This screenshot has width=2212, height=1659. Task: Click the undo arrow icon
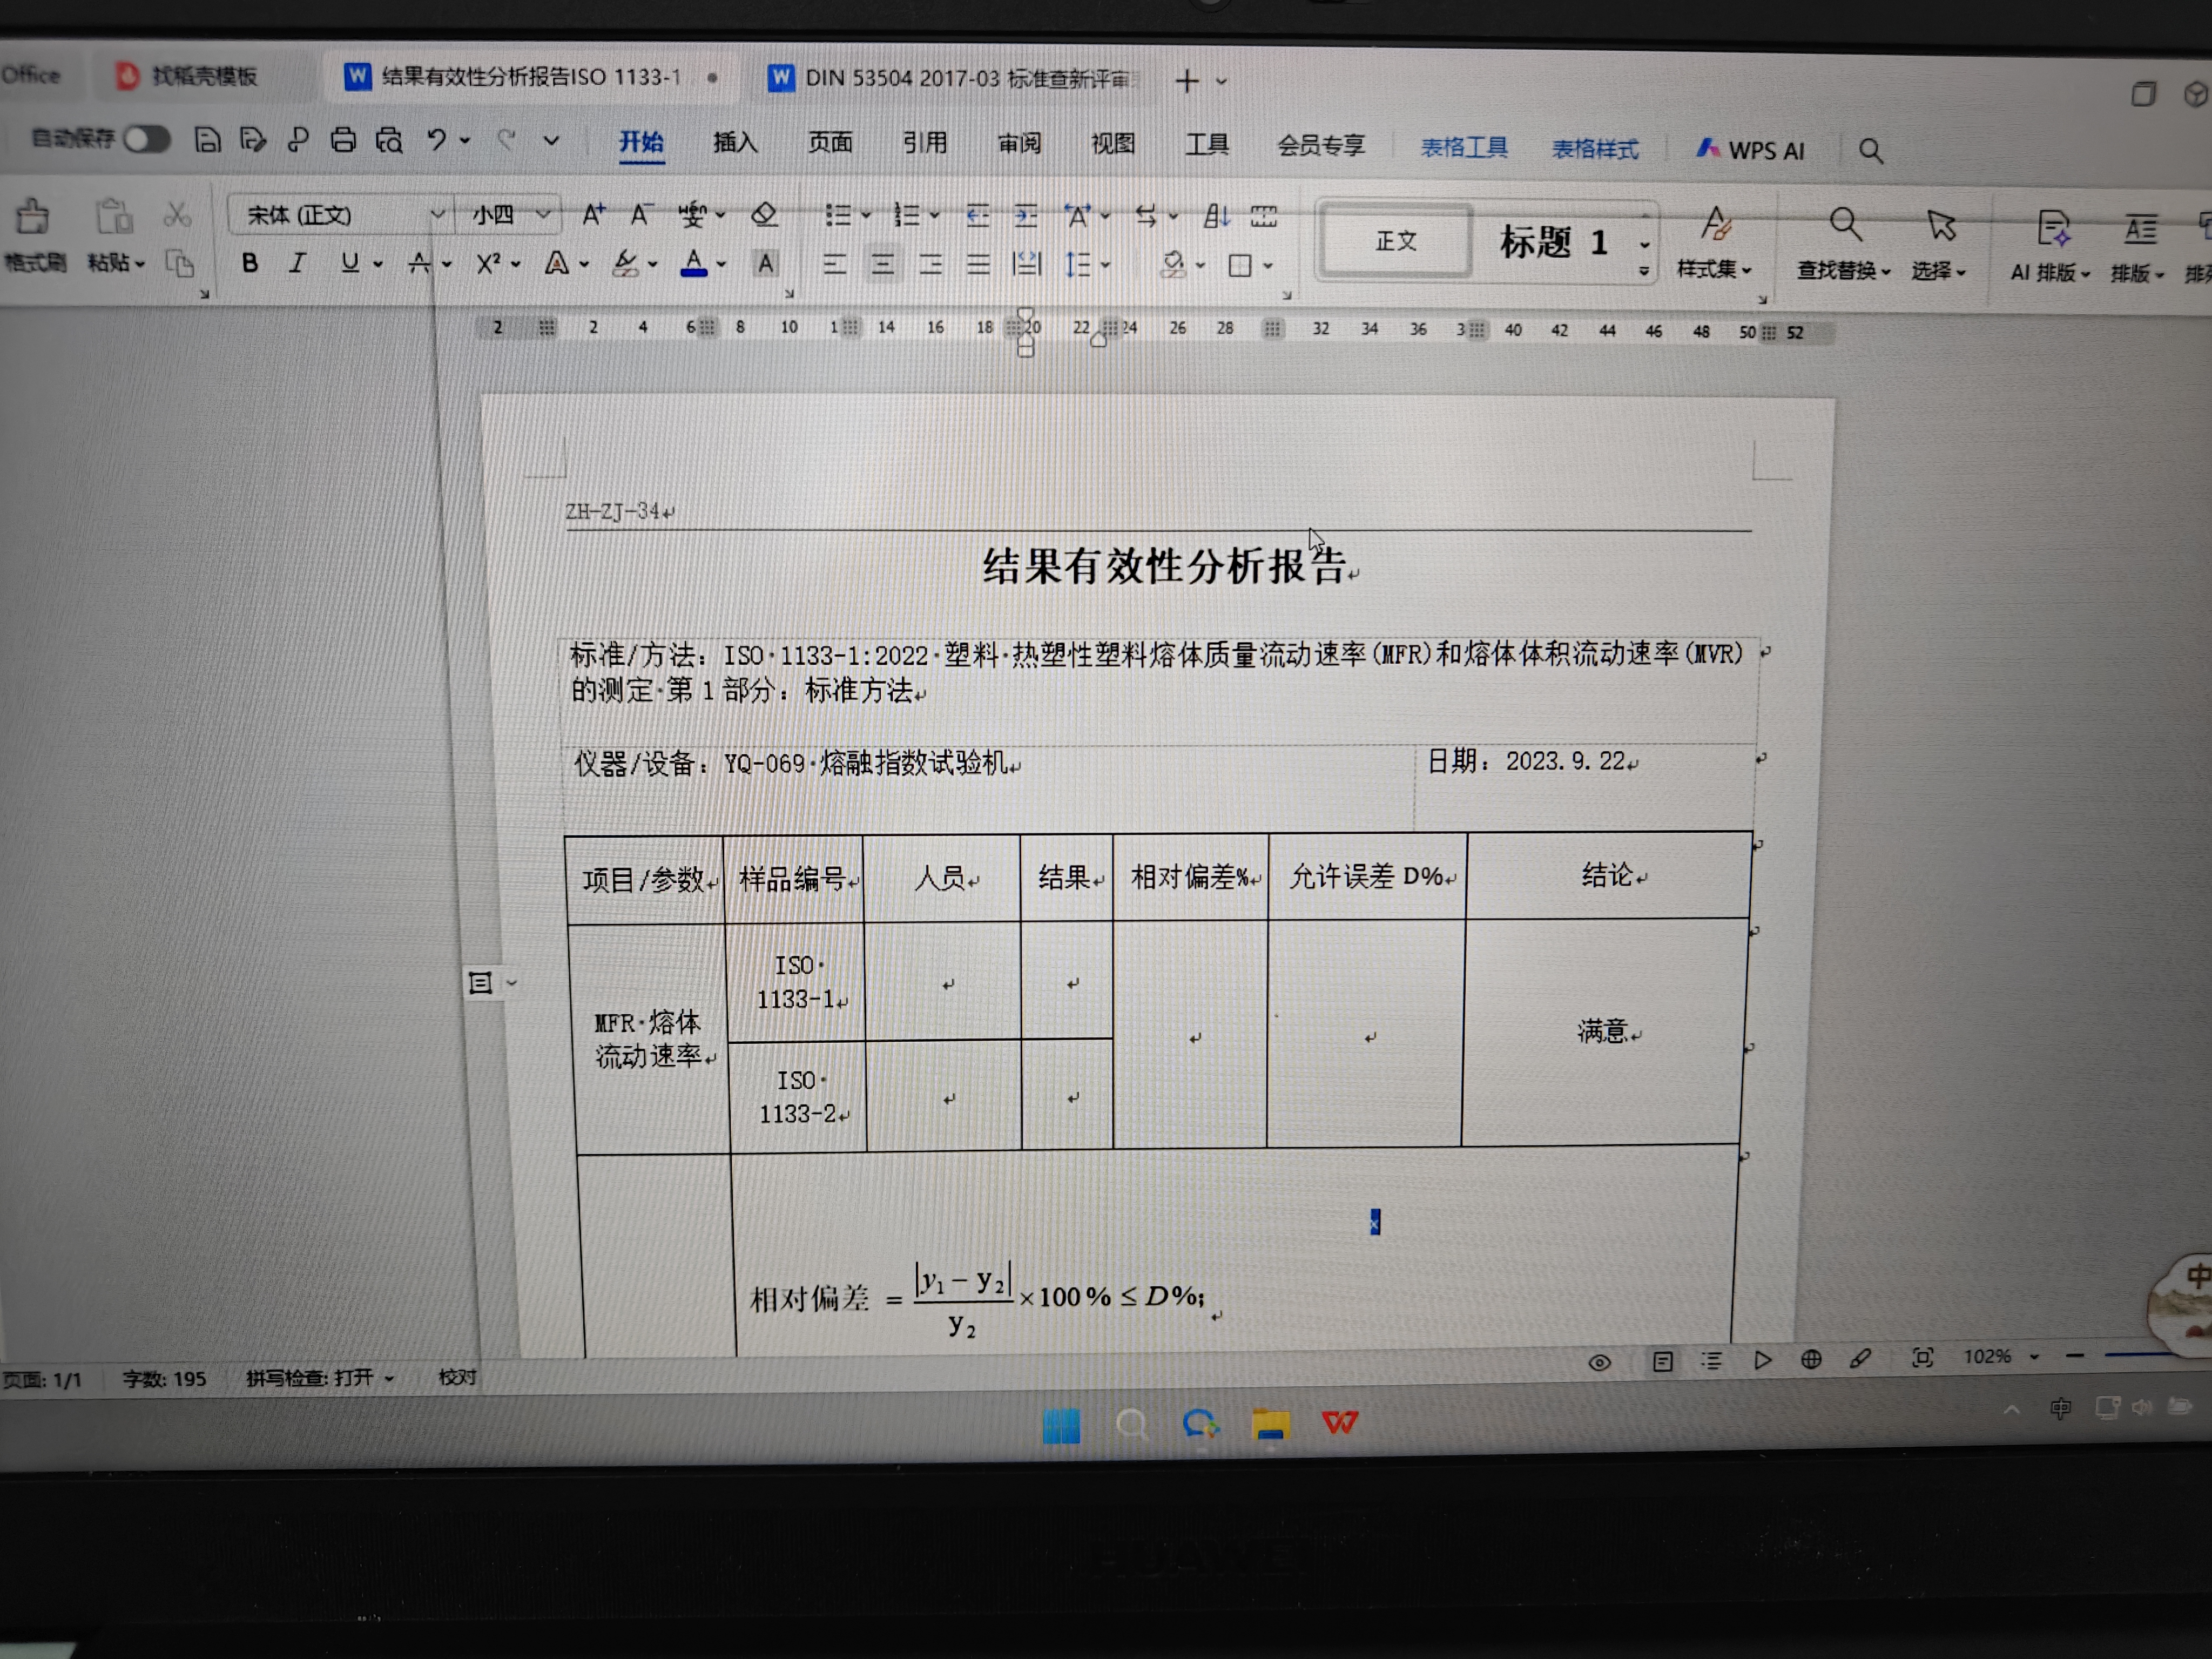[x=436, y=140]
